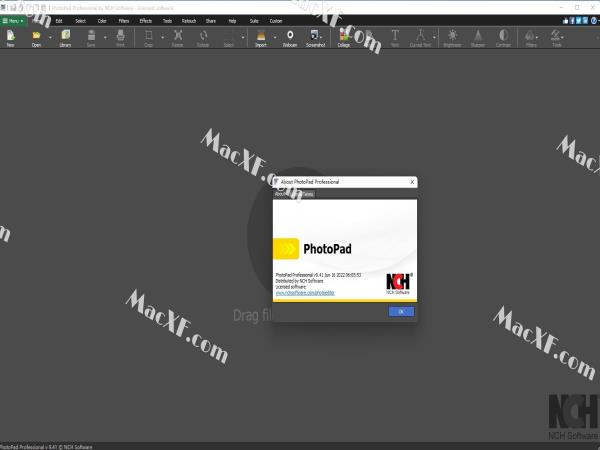Switch to the Effects tab
600x450 pixels.
145,21
